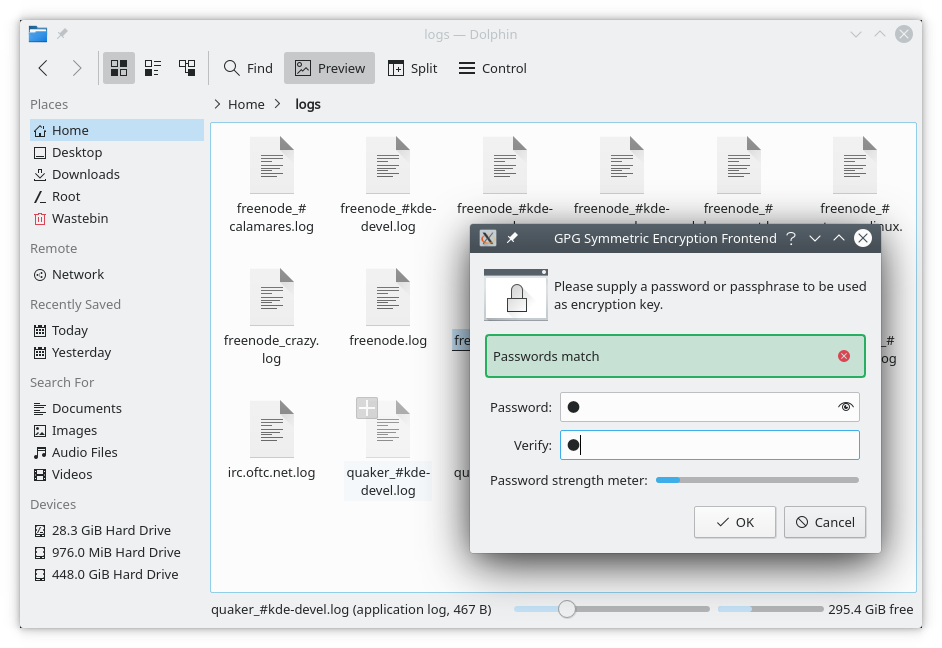Viewport: 942px width, 648px height.
Task: Switch to Compact view mode
Action: point(153,68)
